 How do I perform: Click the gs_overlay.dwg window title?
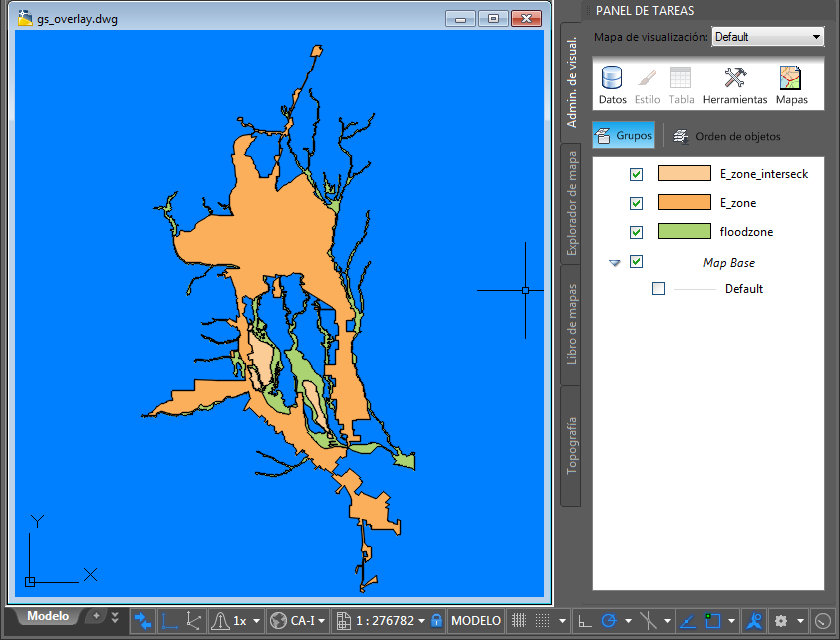coord(77,19)
